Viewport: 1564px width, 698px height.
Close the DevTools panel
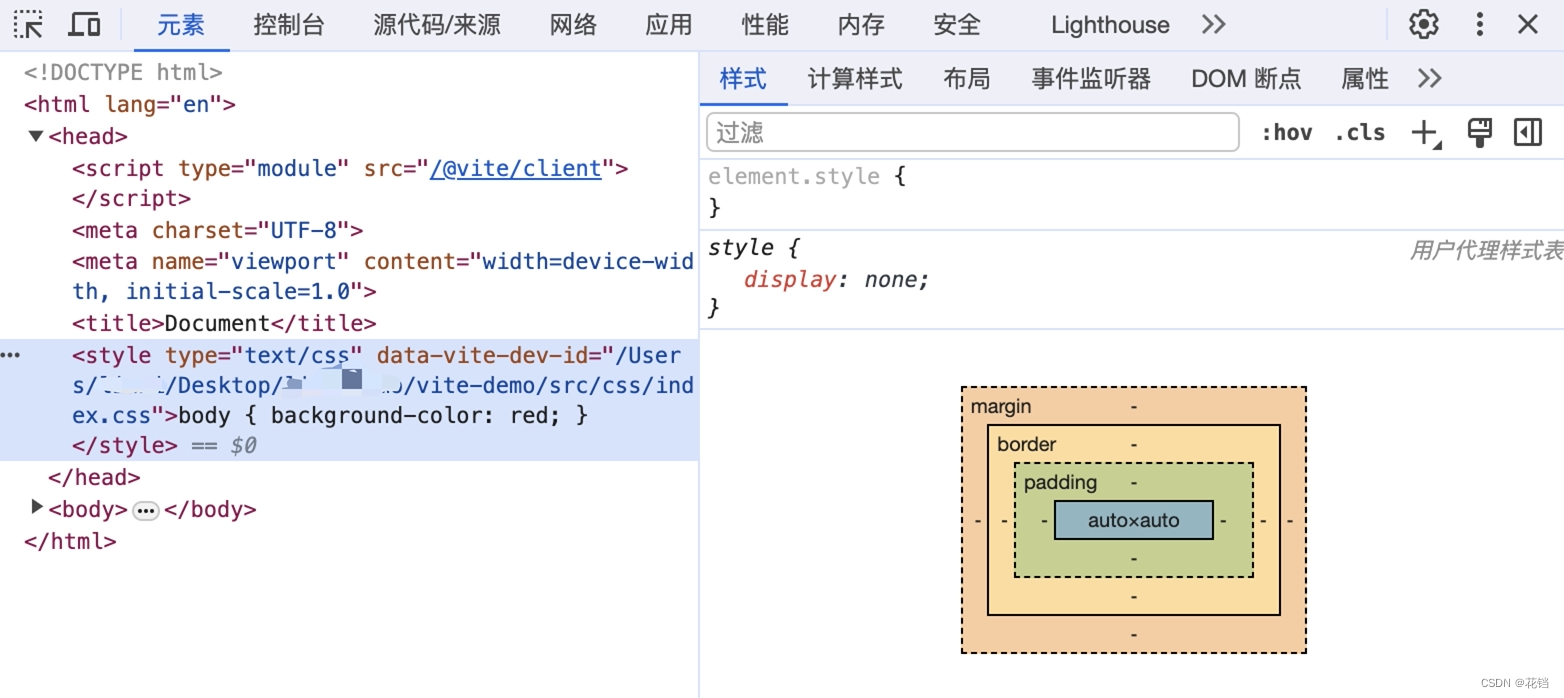pos(1528,25)
